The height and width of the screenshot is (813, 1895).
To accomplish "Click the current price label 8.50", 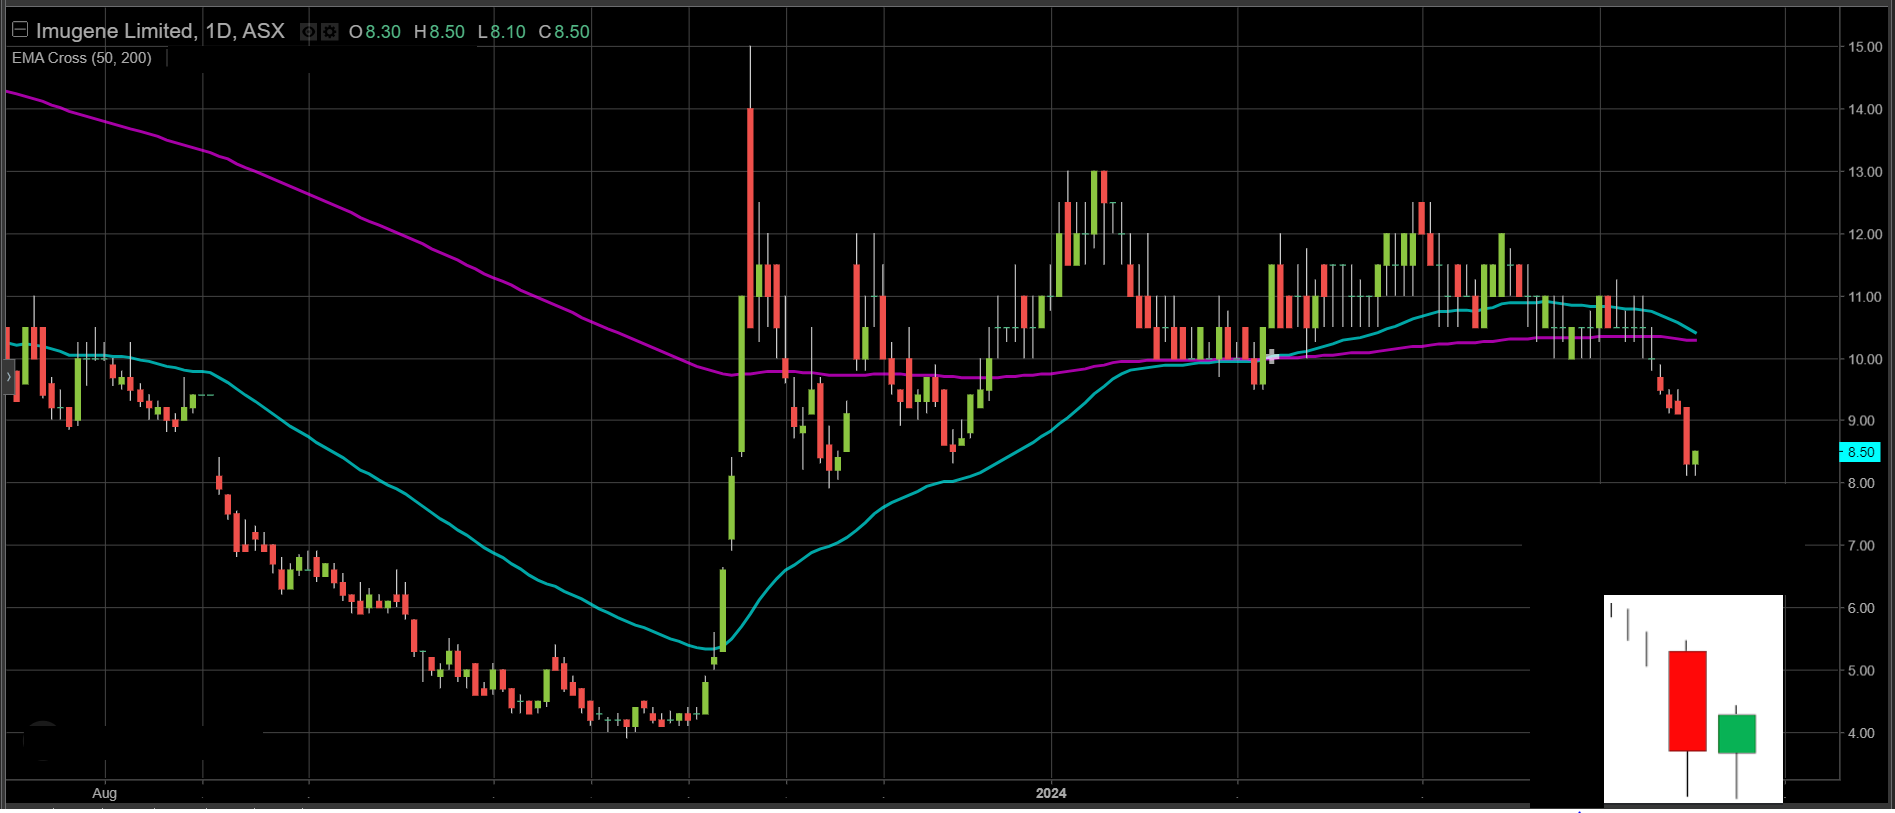I will point(1860,452).
